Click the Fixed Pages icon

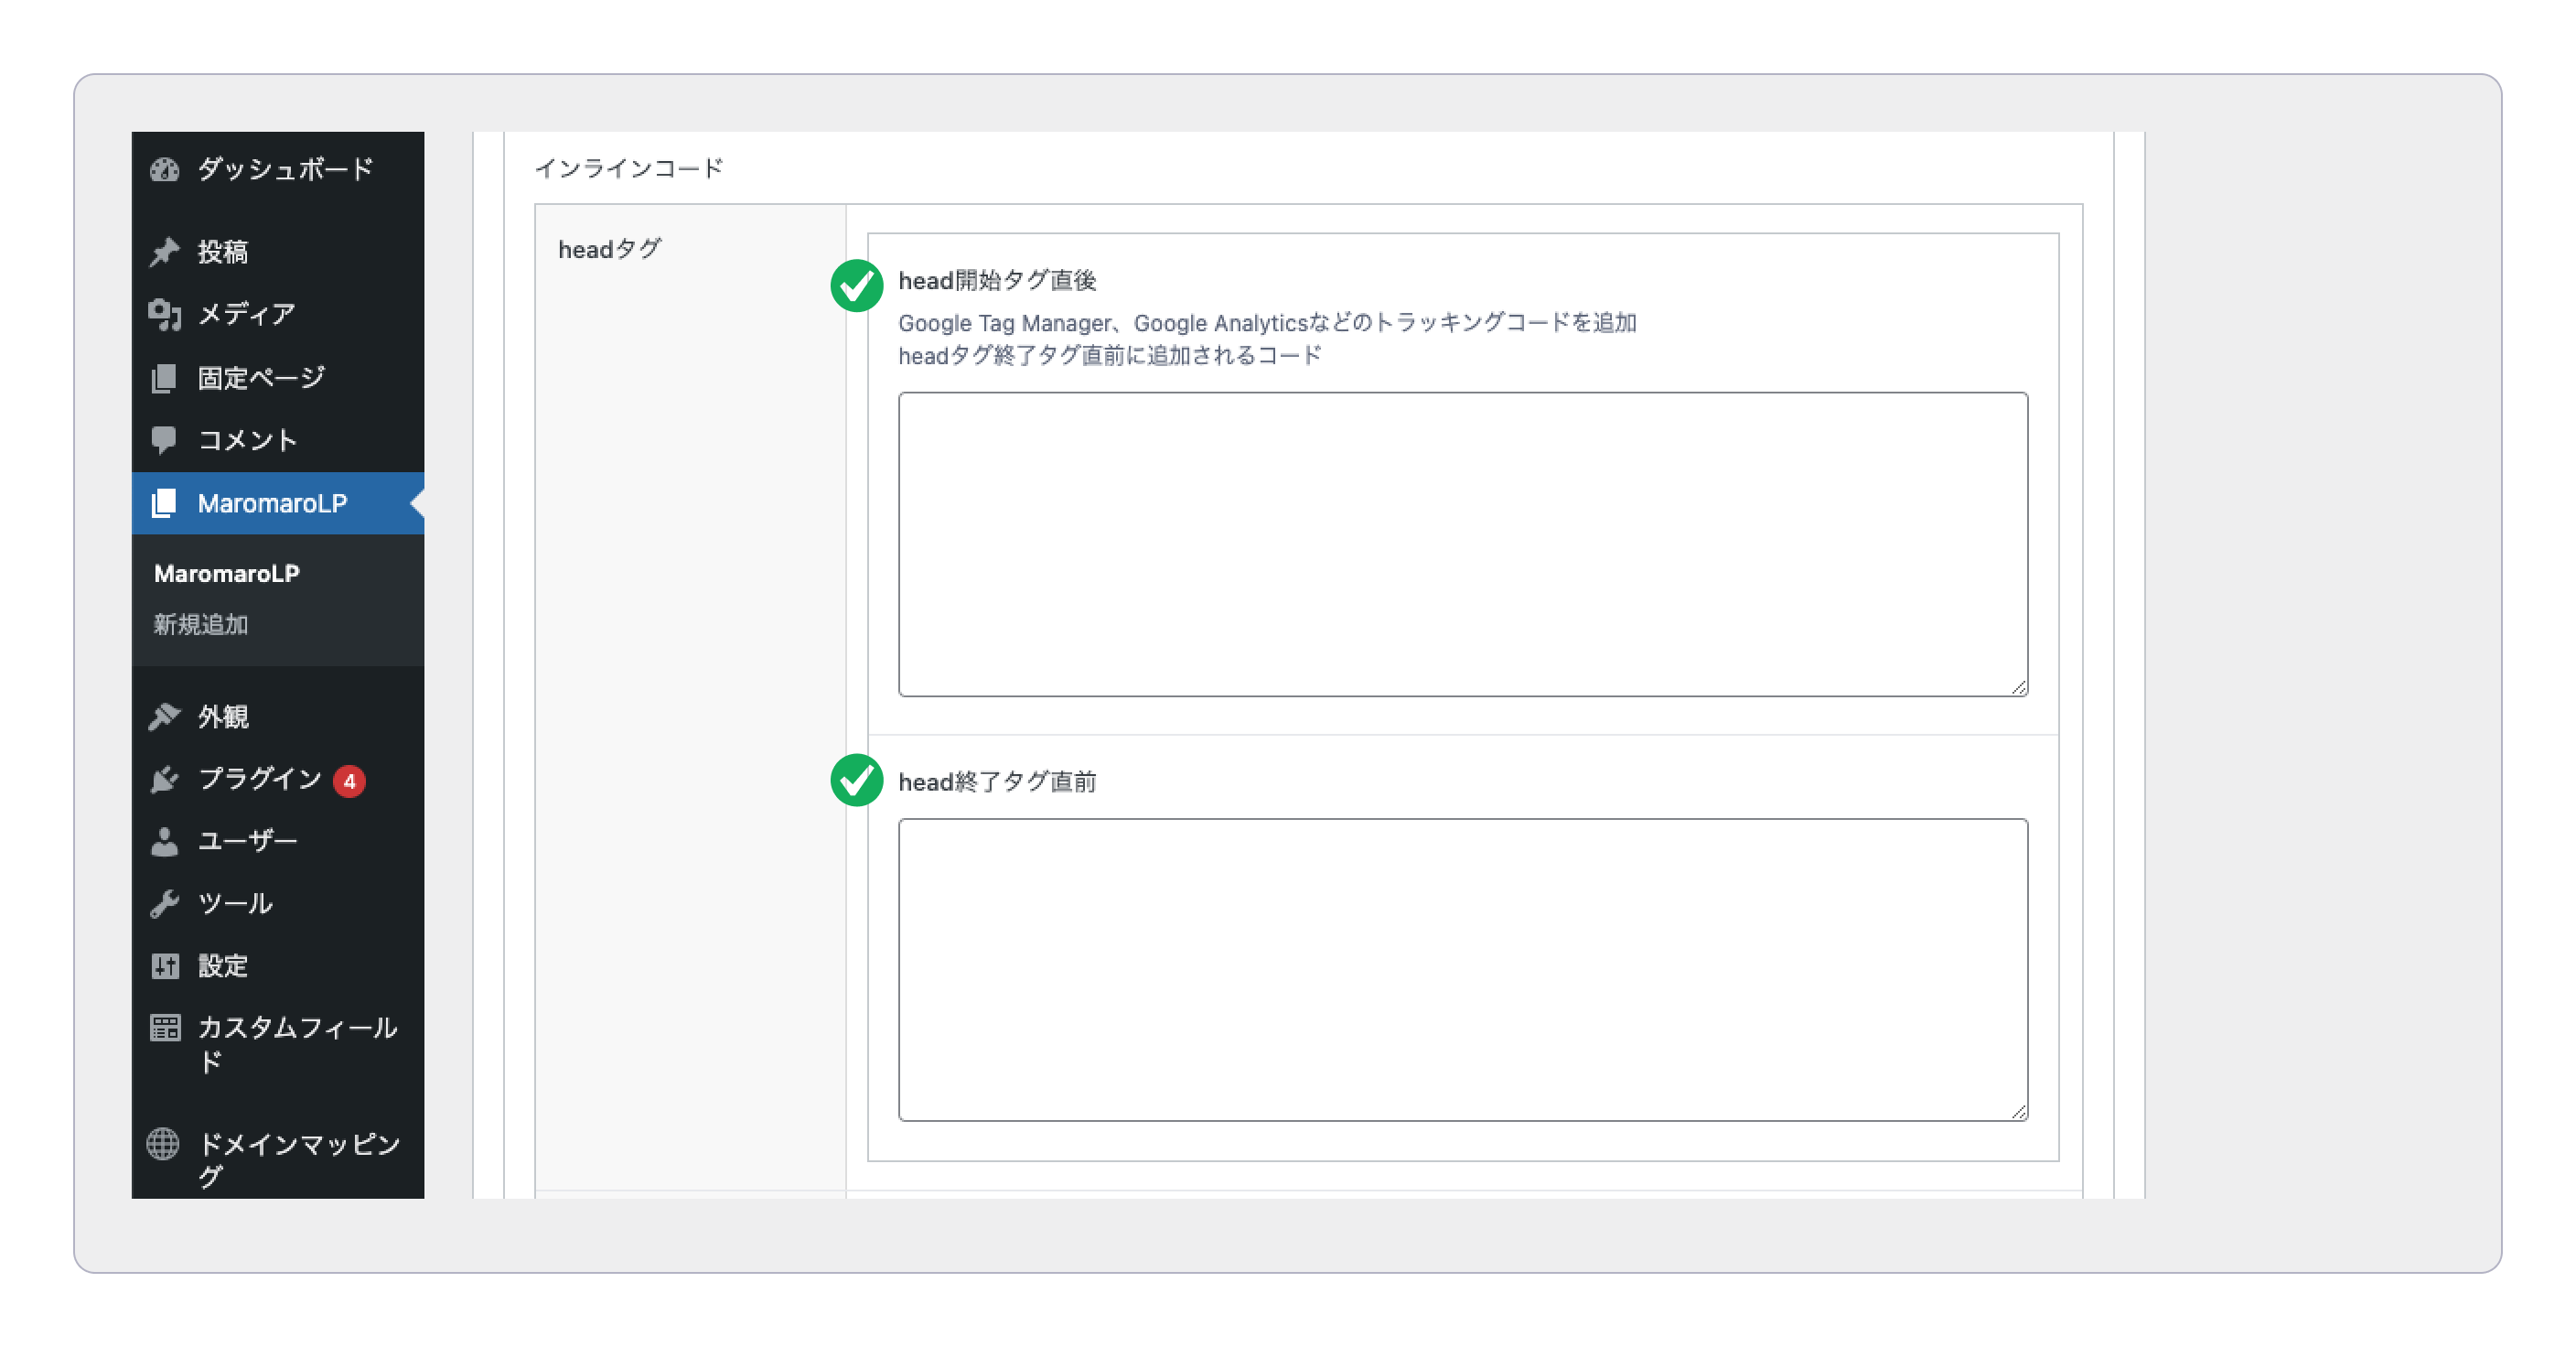click(164, 378)
